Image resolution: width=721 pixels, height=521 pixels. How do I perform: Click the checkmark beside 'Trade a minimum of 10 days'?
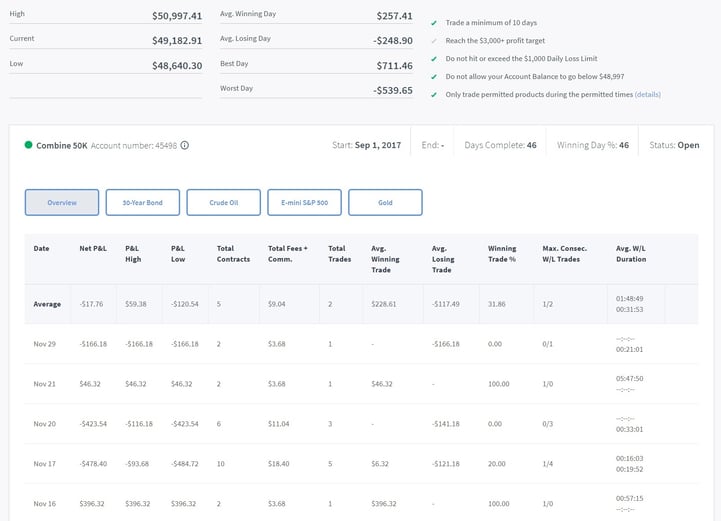tap(433, 22)
